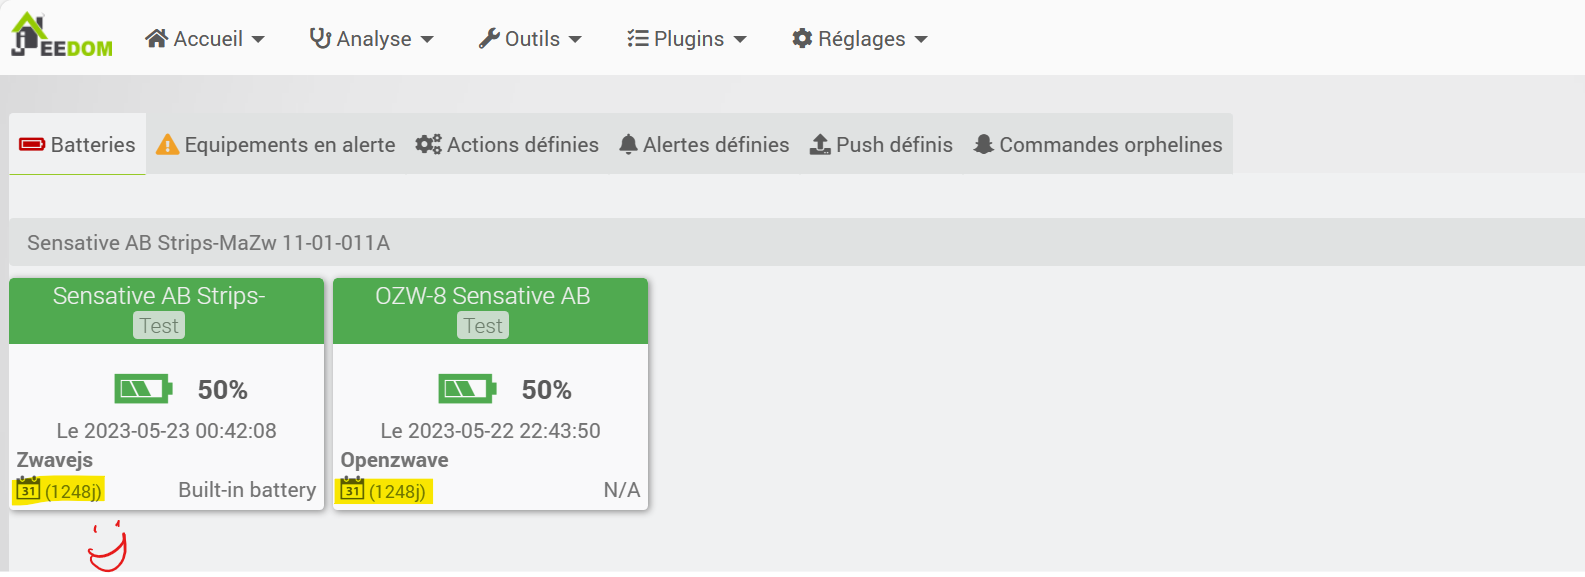Click the bell icon next to Alertes définies
This screenshot has width=1585, height=577.
628,145
